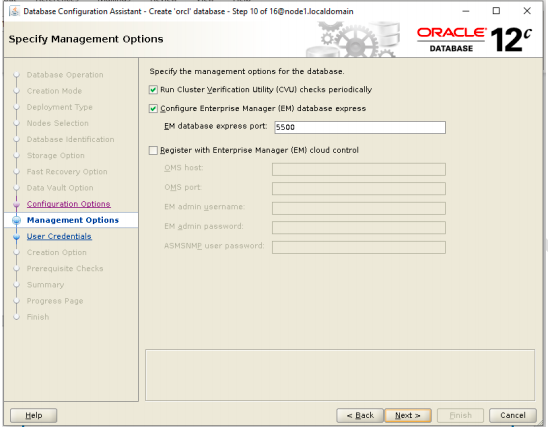Click the ASMSNMP user password field
The image size is (548, 427).
tap(359, 247)
